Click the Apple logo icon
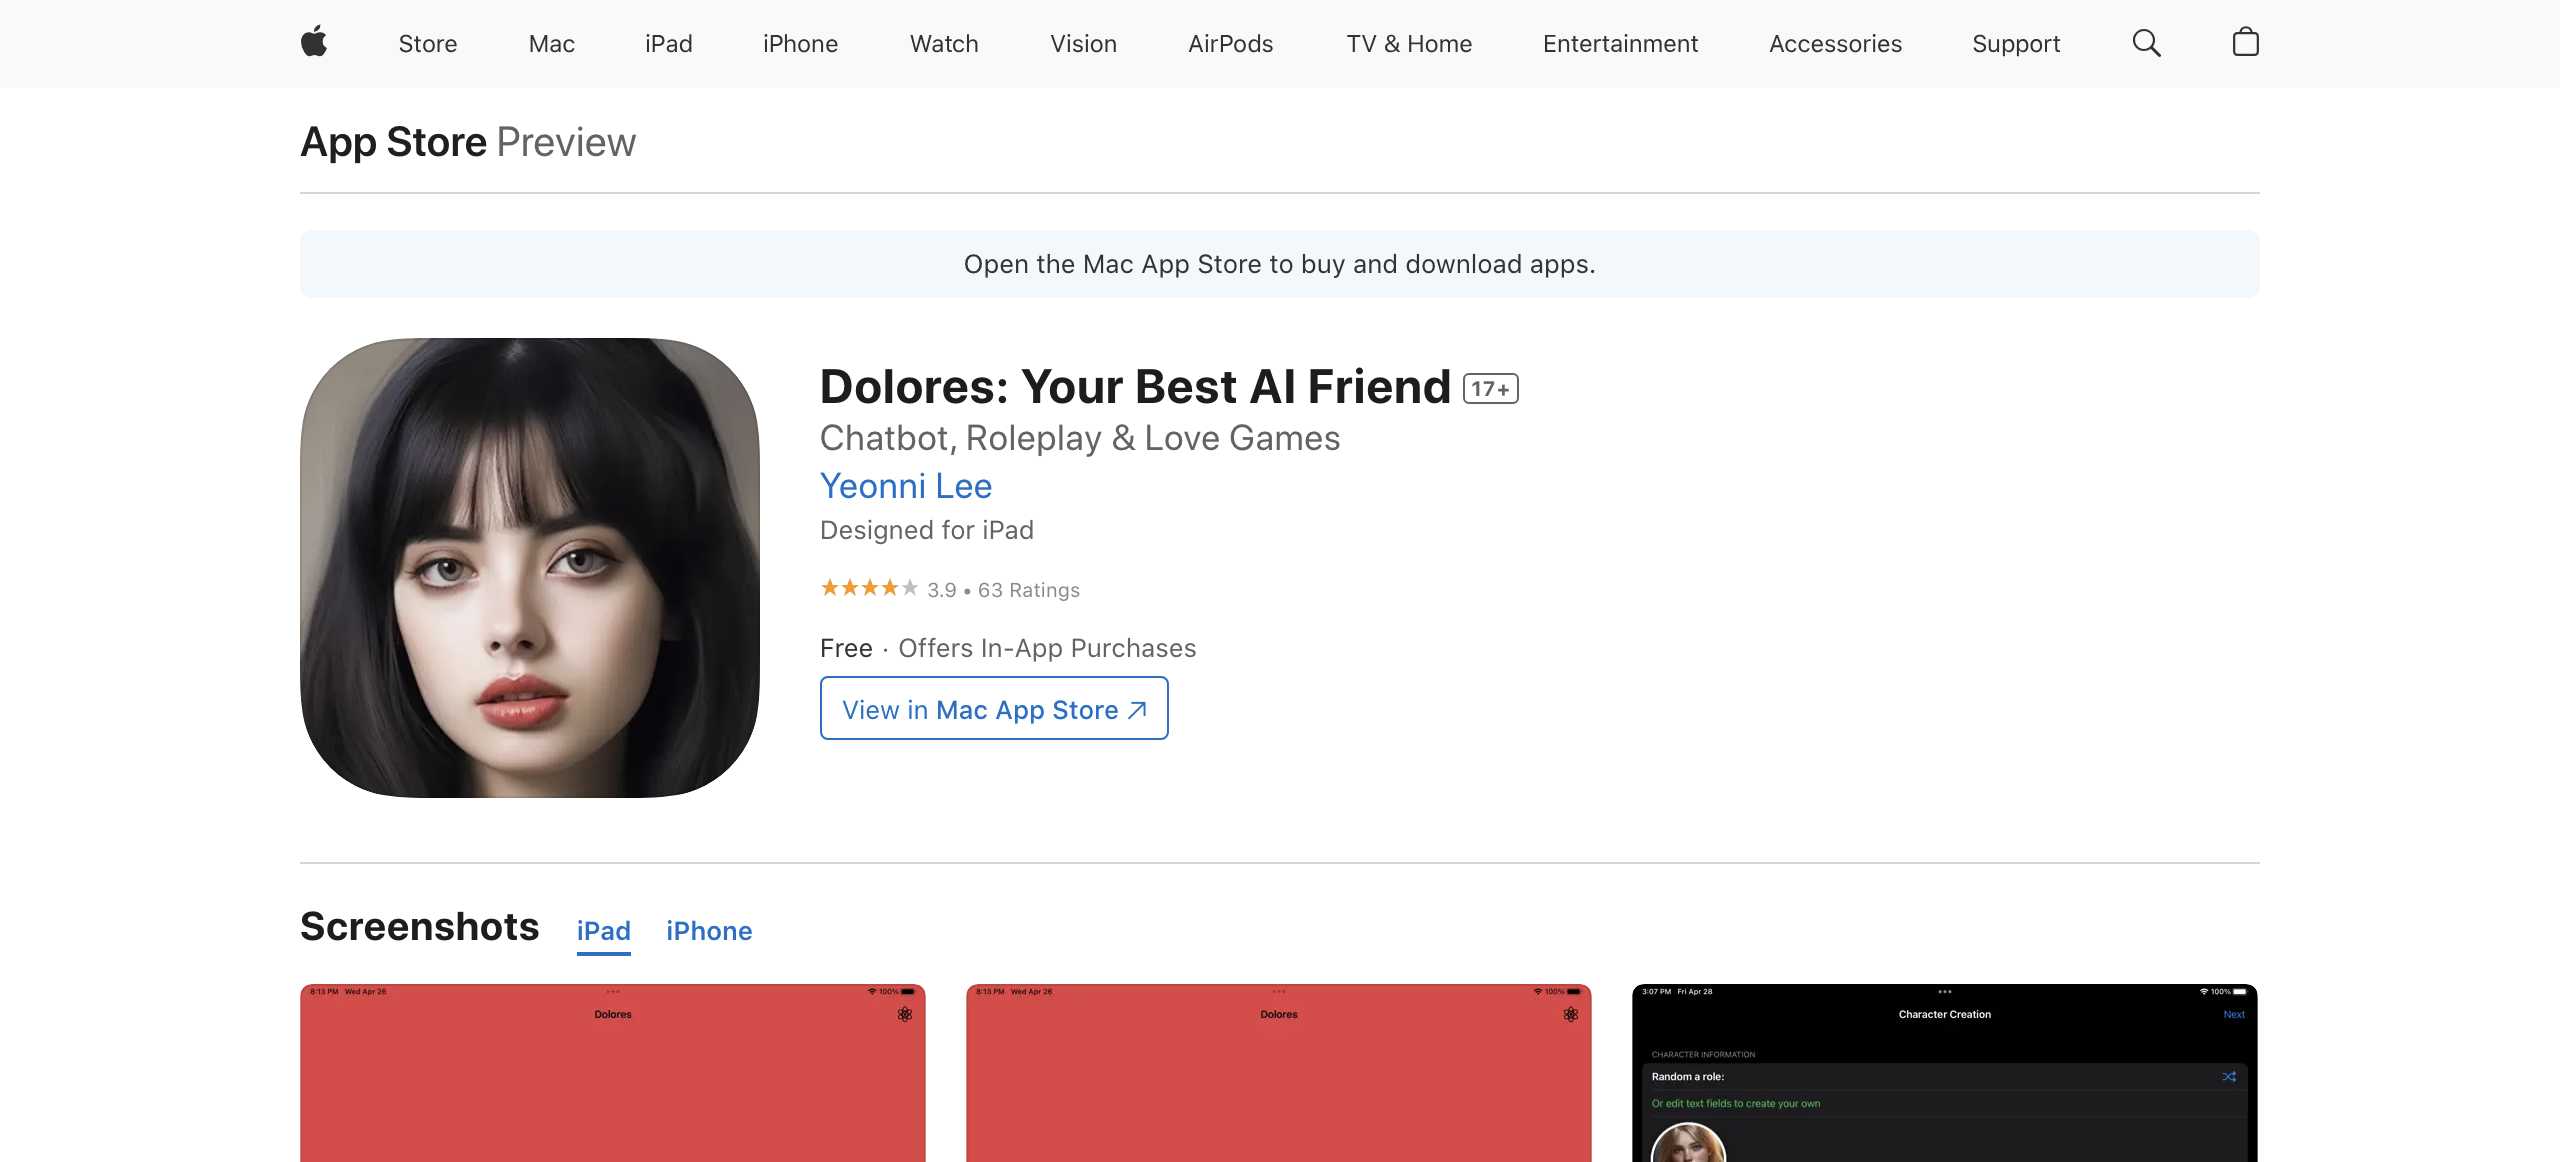This screenshot has width=2560, height=1162. click(x=314, y=43)
